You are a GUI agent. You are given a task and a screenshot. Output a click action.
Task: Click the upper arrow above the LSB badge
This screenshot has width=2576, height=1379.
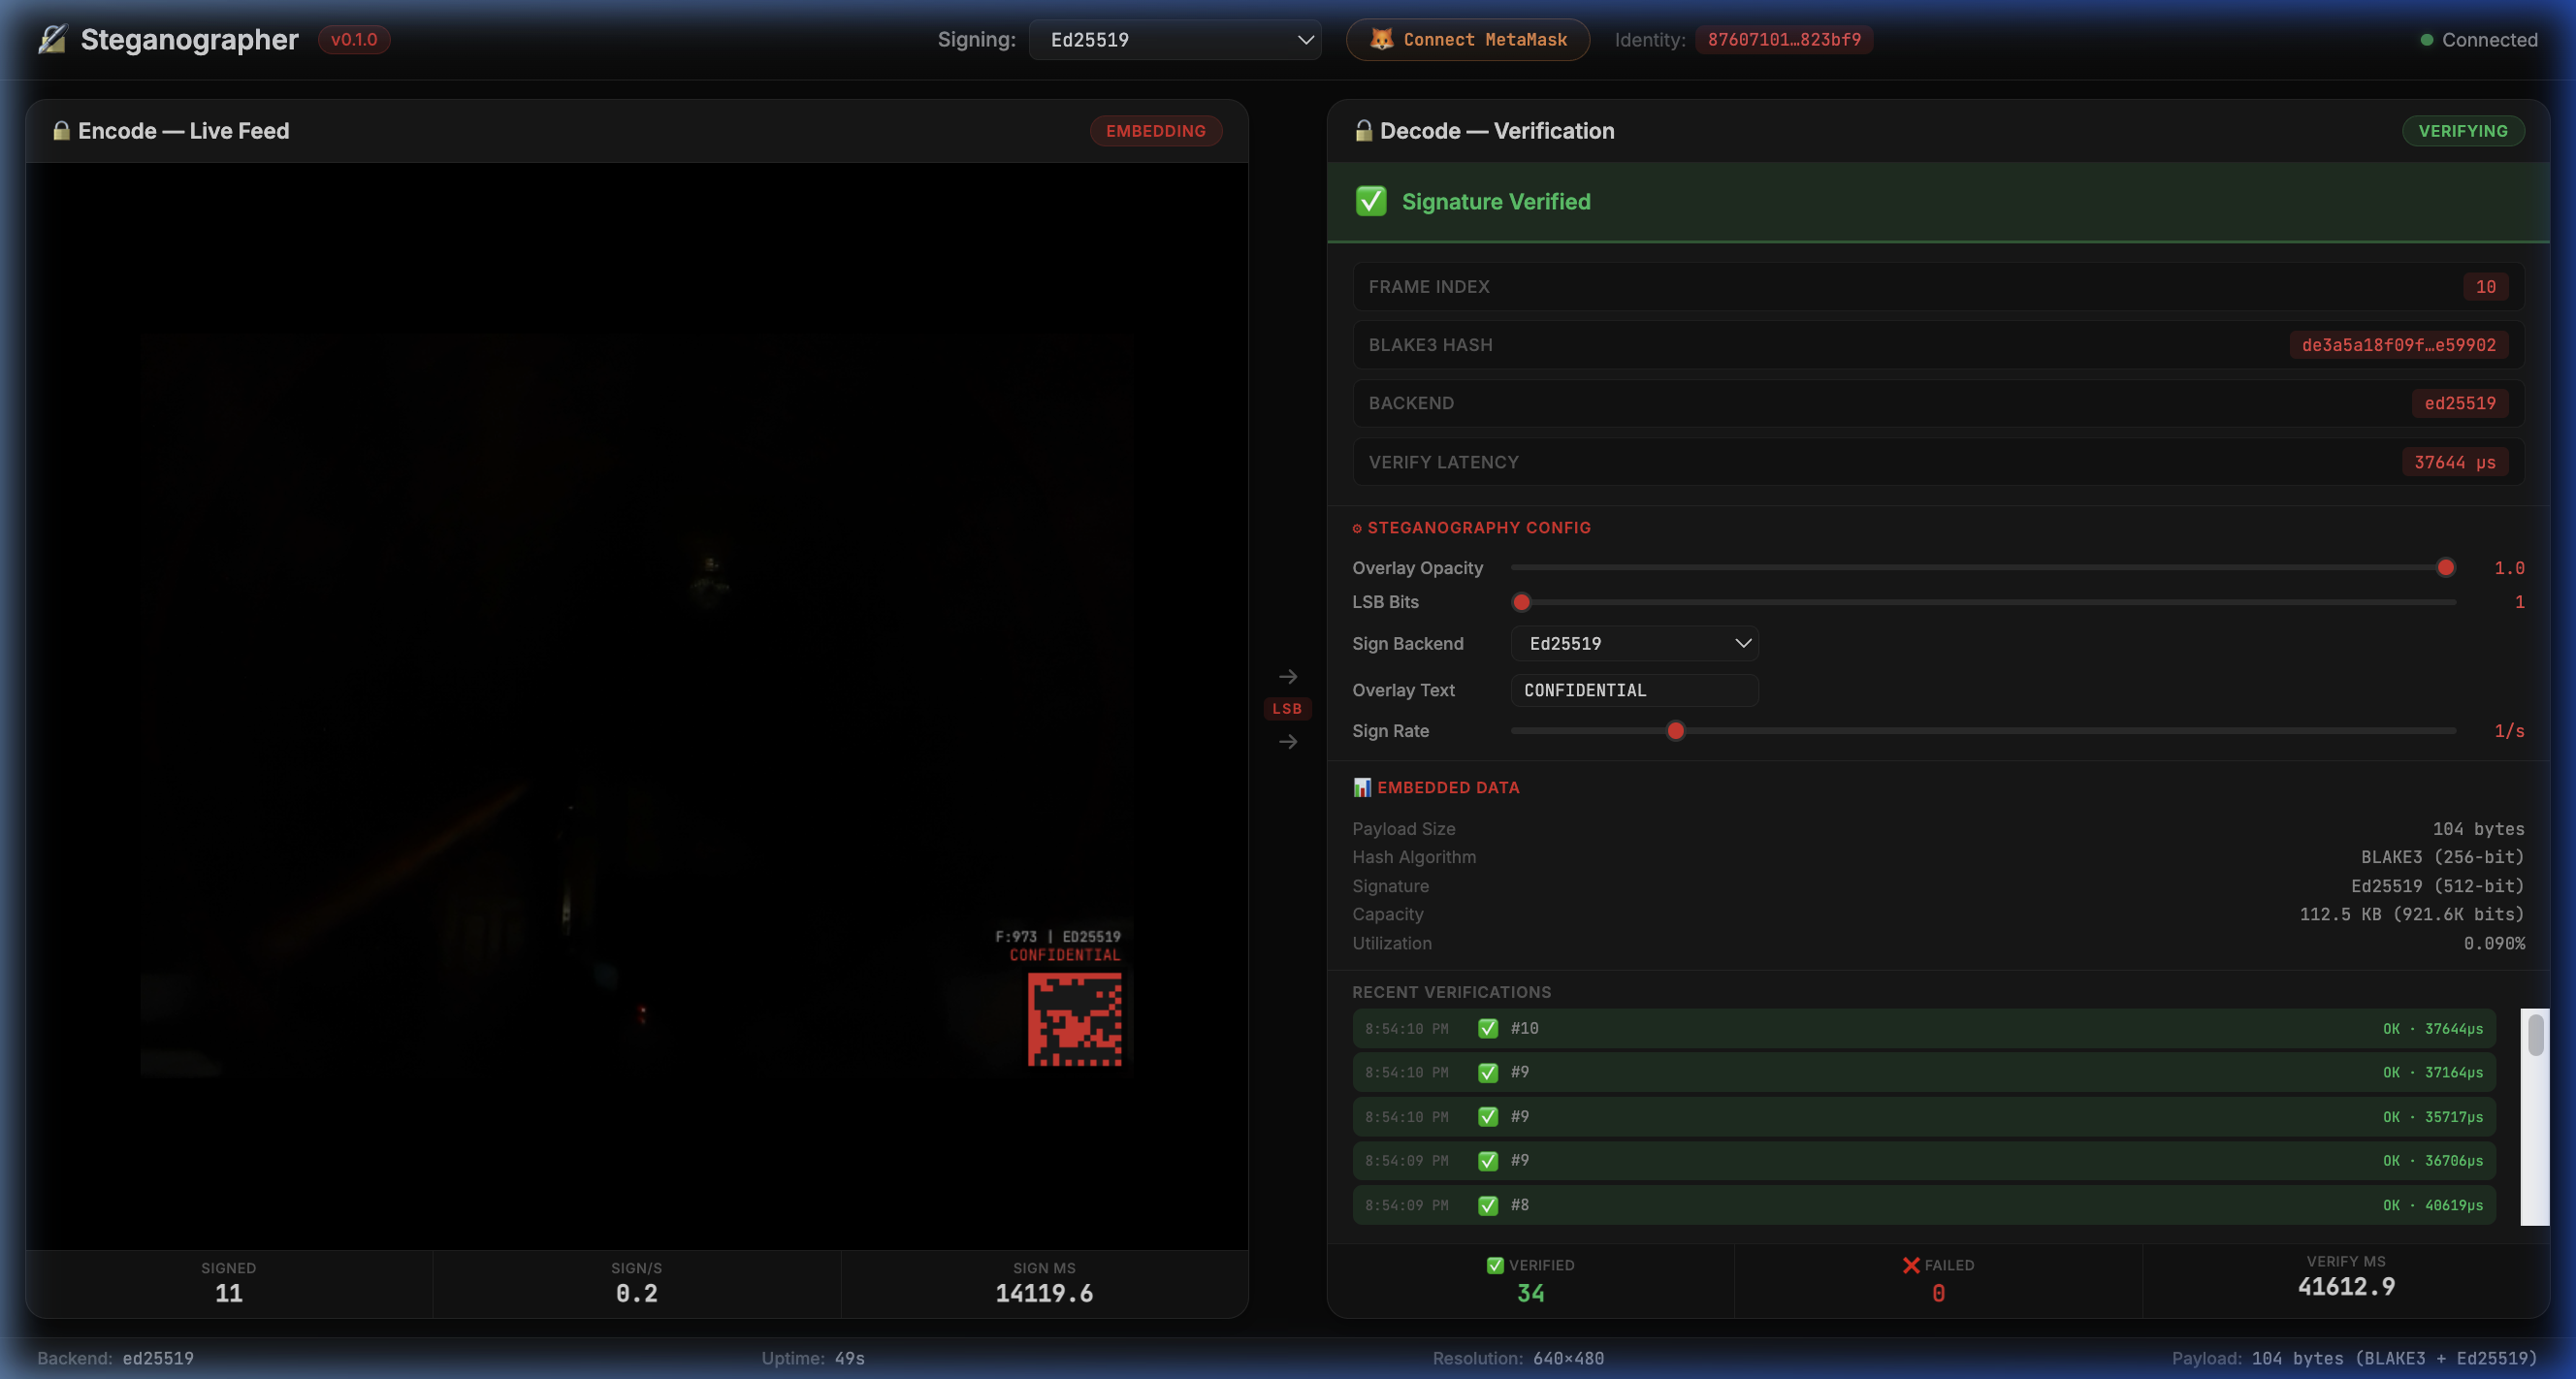1288,677
